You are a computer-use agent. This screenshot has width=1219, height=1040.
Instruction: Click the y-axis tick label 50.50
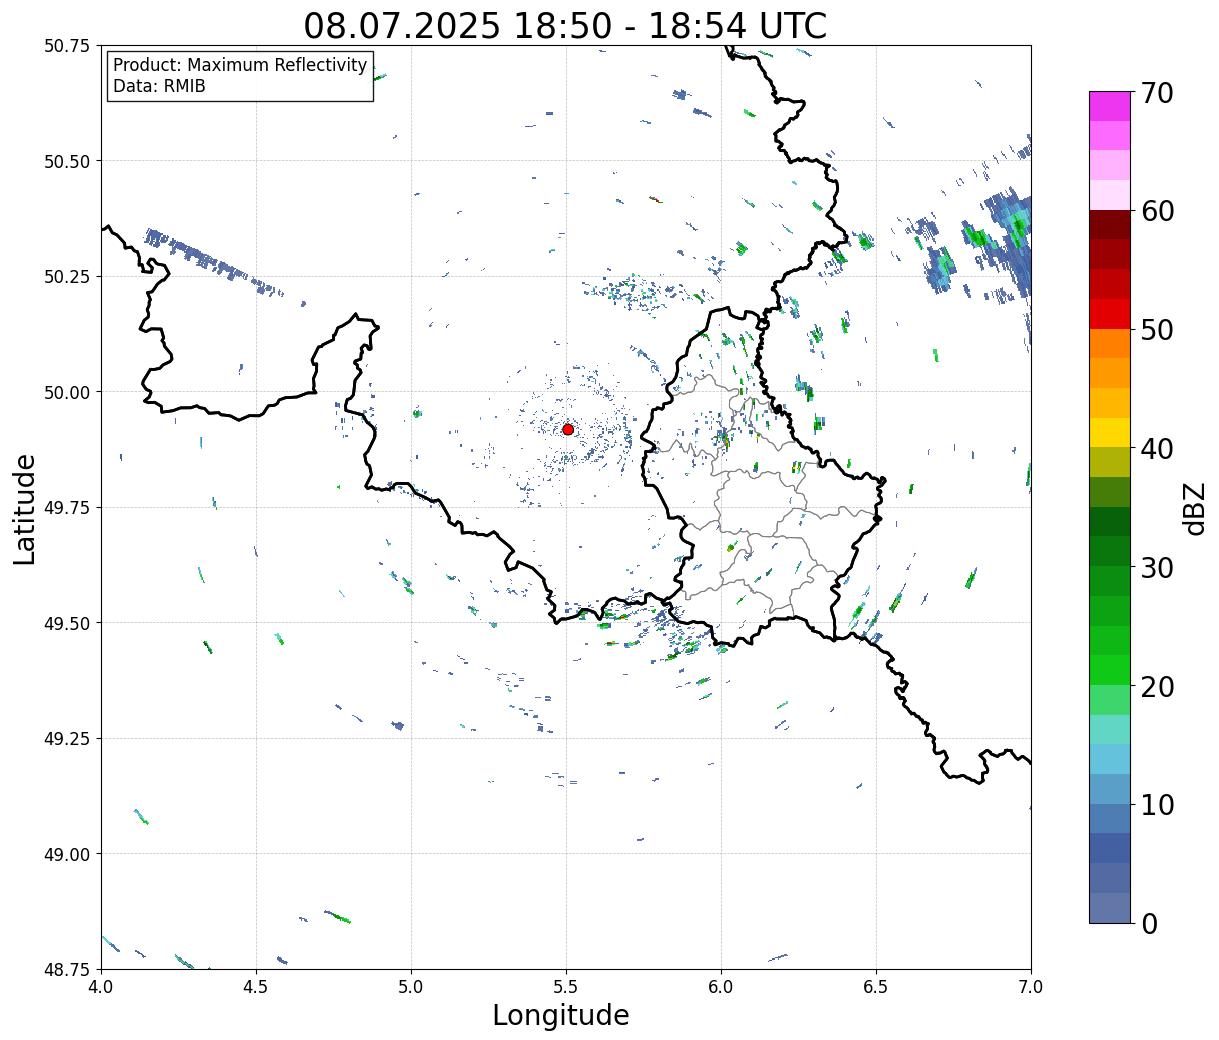tap(67, 161)
